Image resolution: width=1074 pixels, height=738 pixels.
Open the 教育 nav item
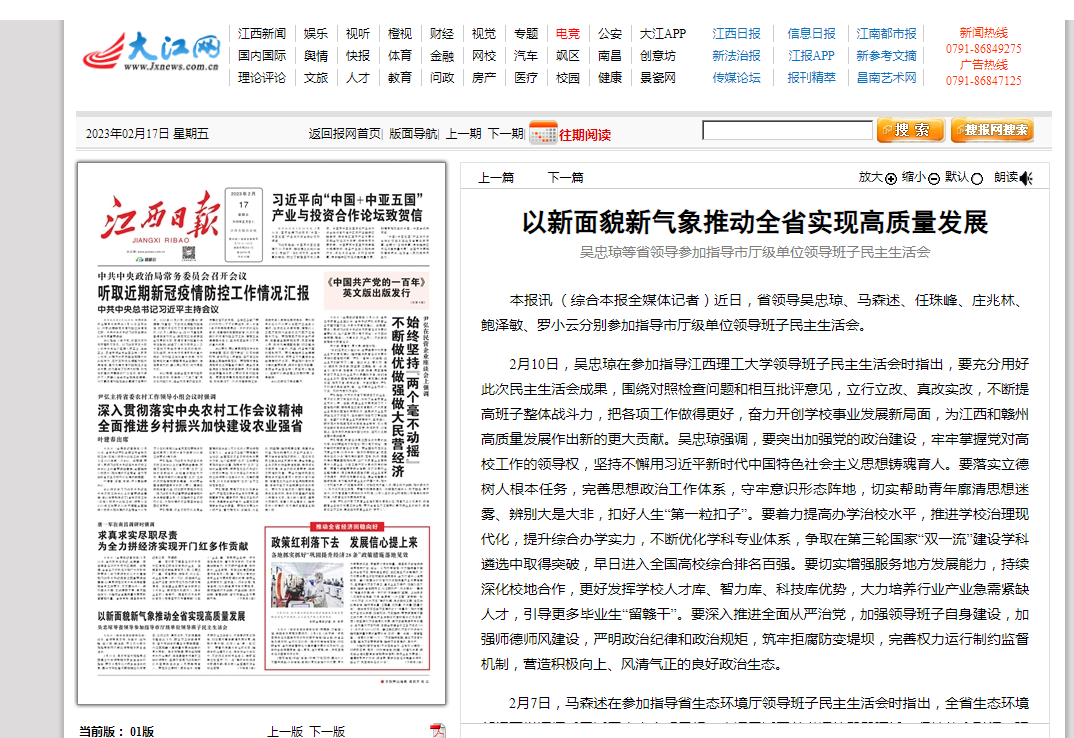point(399,77)
